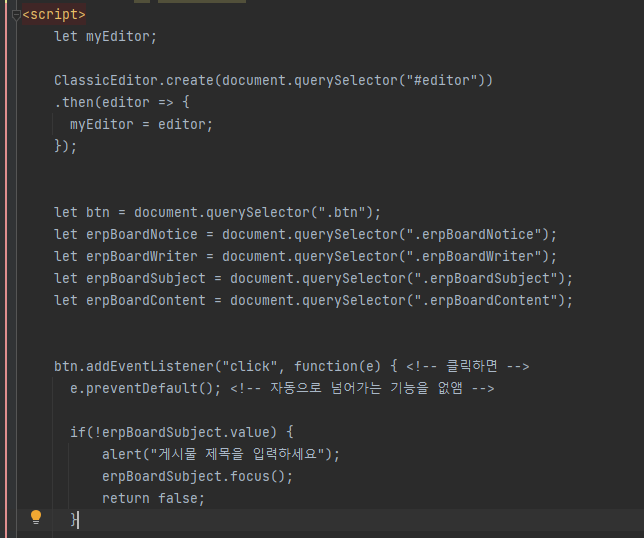Click the <script> opening tag

(54, 14)
